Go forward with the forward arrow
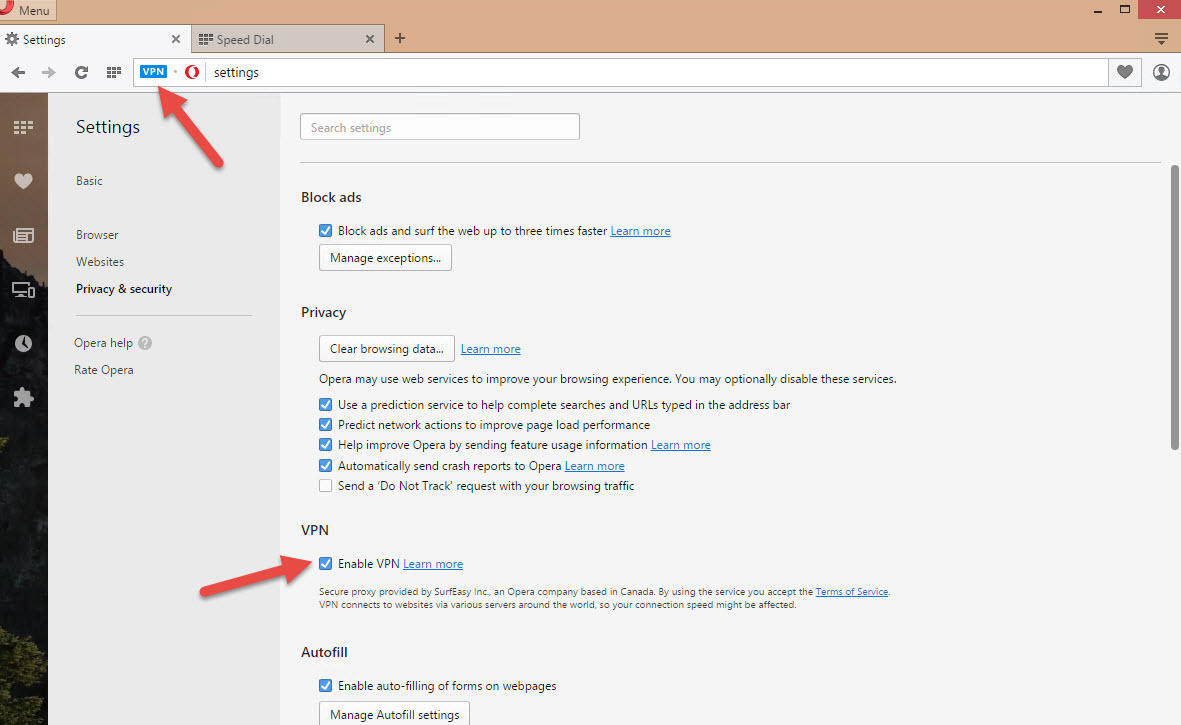The image size is (1181, 725). [49, 72]
